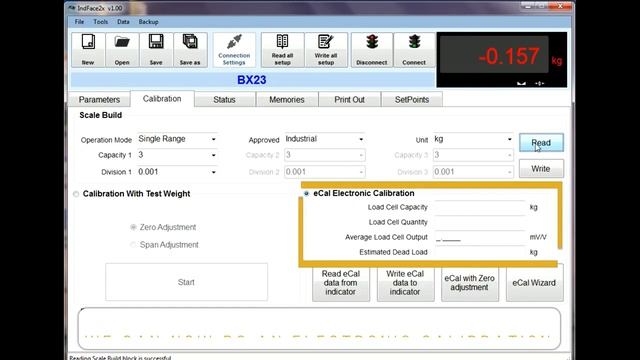Viewport: 640px width, 360px height.
Task: Expand the Division 3 dropdown
Action: pyautogui.click(x=509, y=172)
